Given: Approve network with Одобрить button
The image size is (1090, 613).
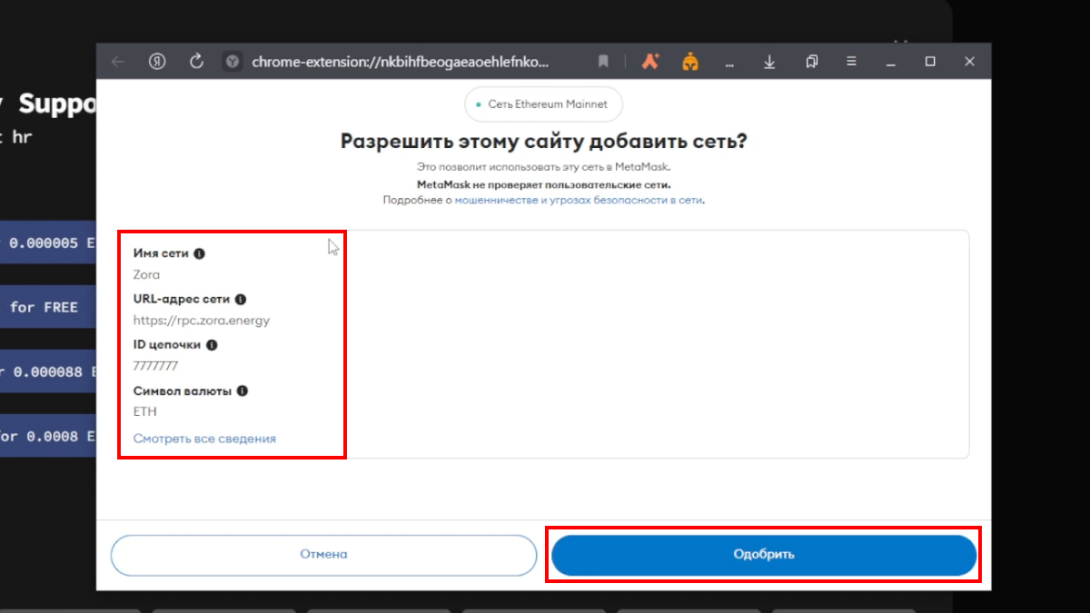Looking at the screenshot, I should pos(763,555).
